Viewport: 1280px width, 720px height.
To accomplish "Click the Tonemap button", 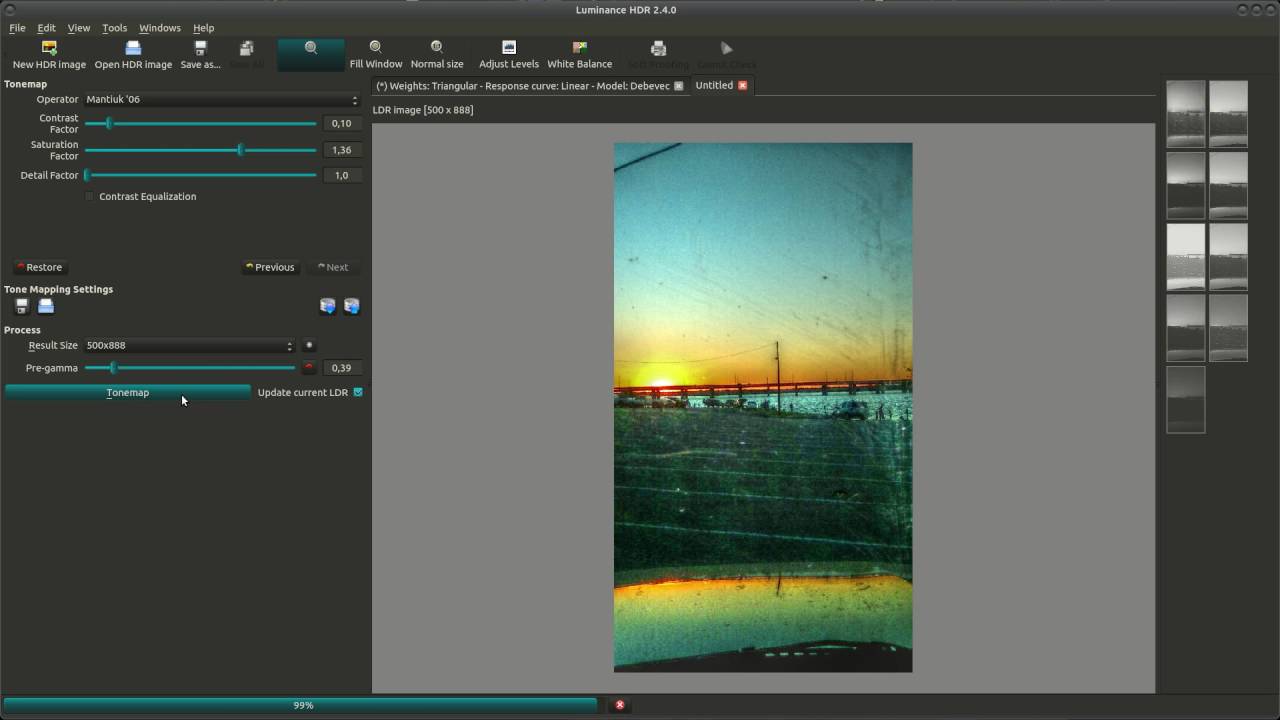I will 127,393.
